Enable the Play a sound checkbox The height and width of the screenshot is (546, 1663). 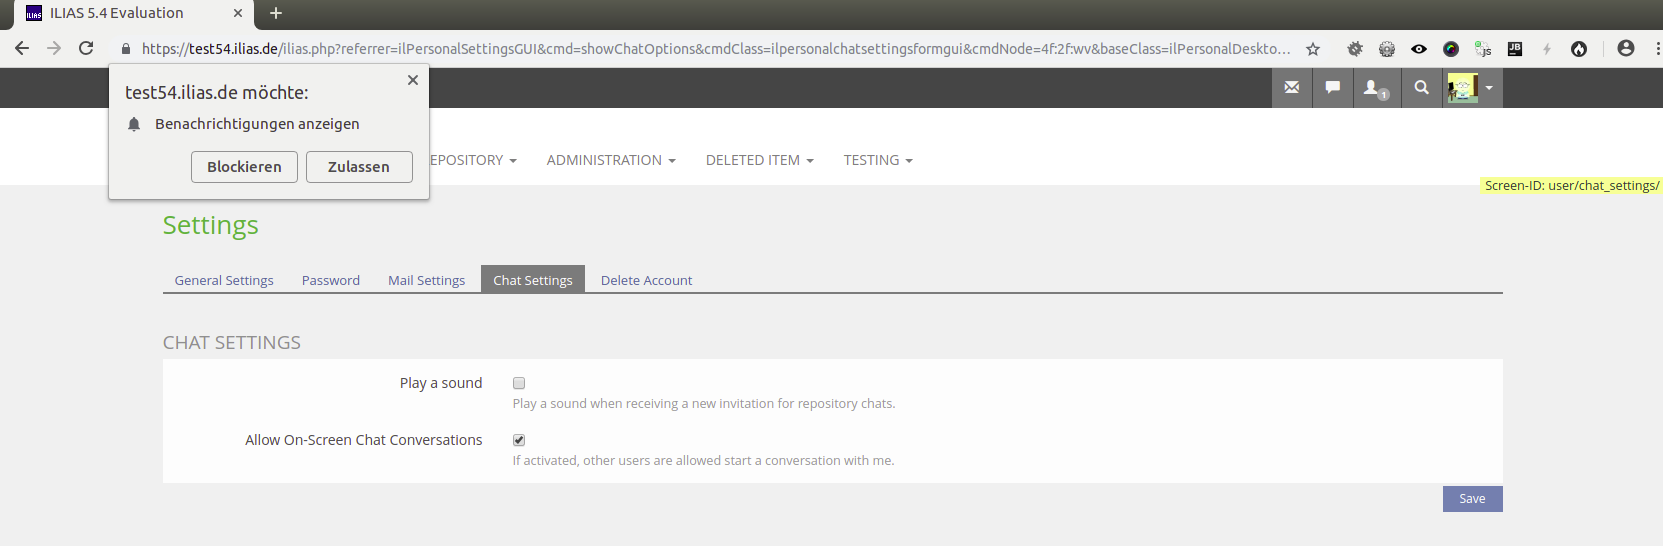(x=519, y=383)
